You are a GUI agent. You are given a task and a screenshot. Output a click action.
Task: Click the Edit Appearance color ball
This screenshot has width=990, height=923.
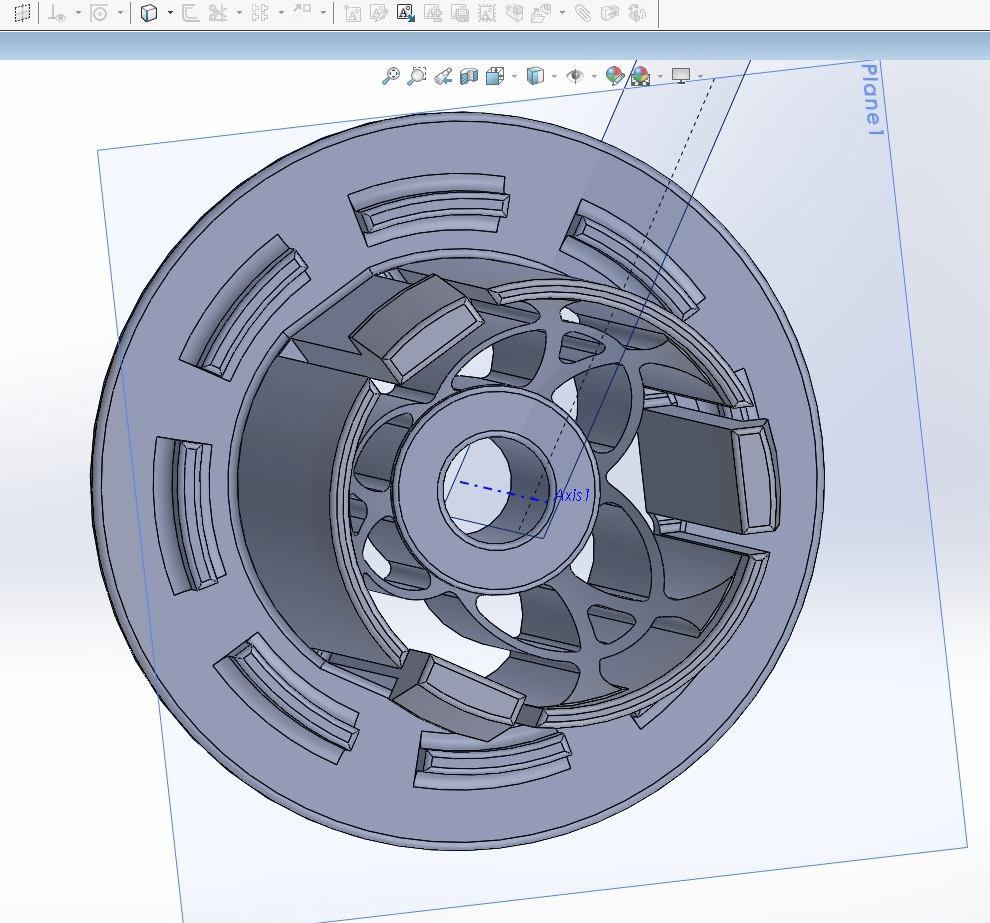(x=614, y=76)
